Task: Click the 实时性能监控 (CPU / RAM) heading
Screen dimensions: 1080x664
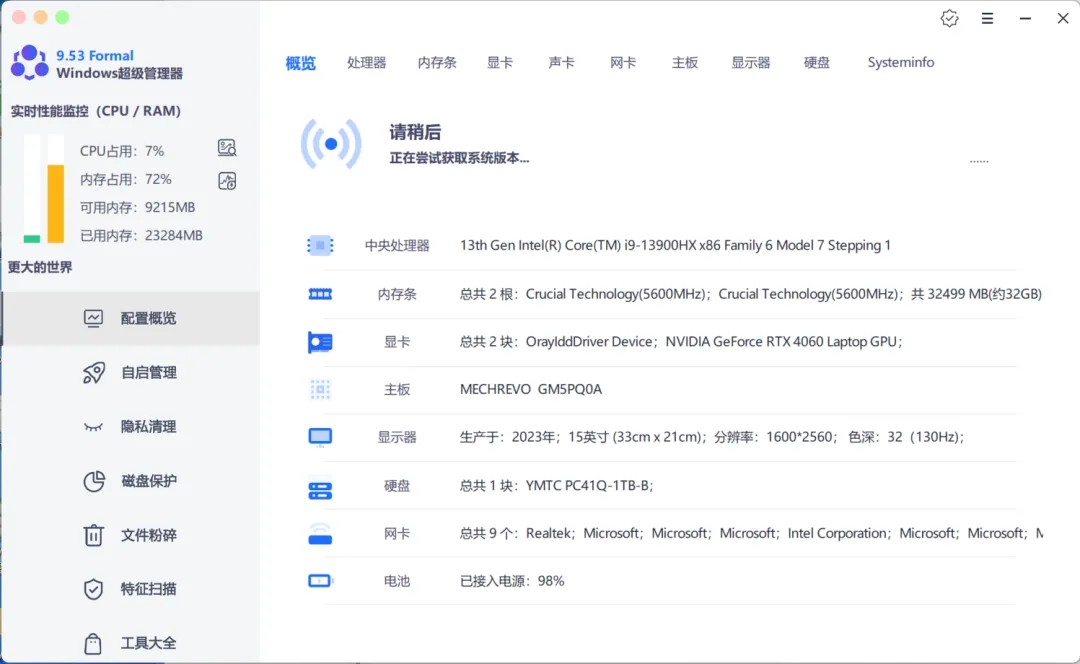Action: (96, 111)
